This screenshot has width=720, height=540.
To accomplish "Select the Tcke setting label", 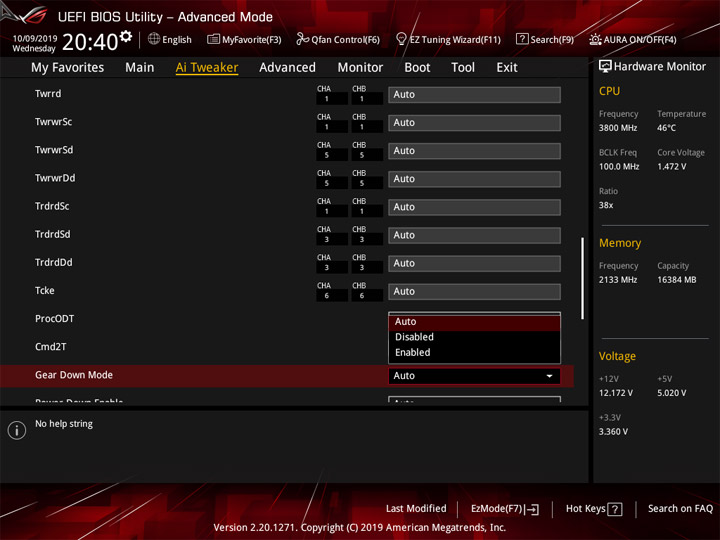I will [45, 291].
